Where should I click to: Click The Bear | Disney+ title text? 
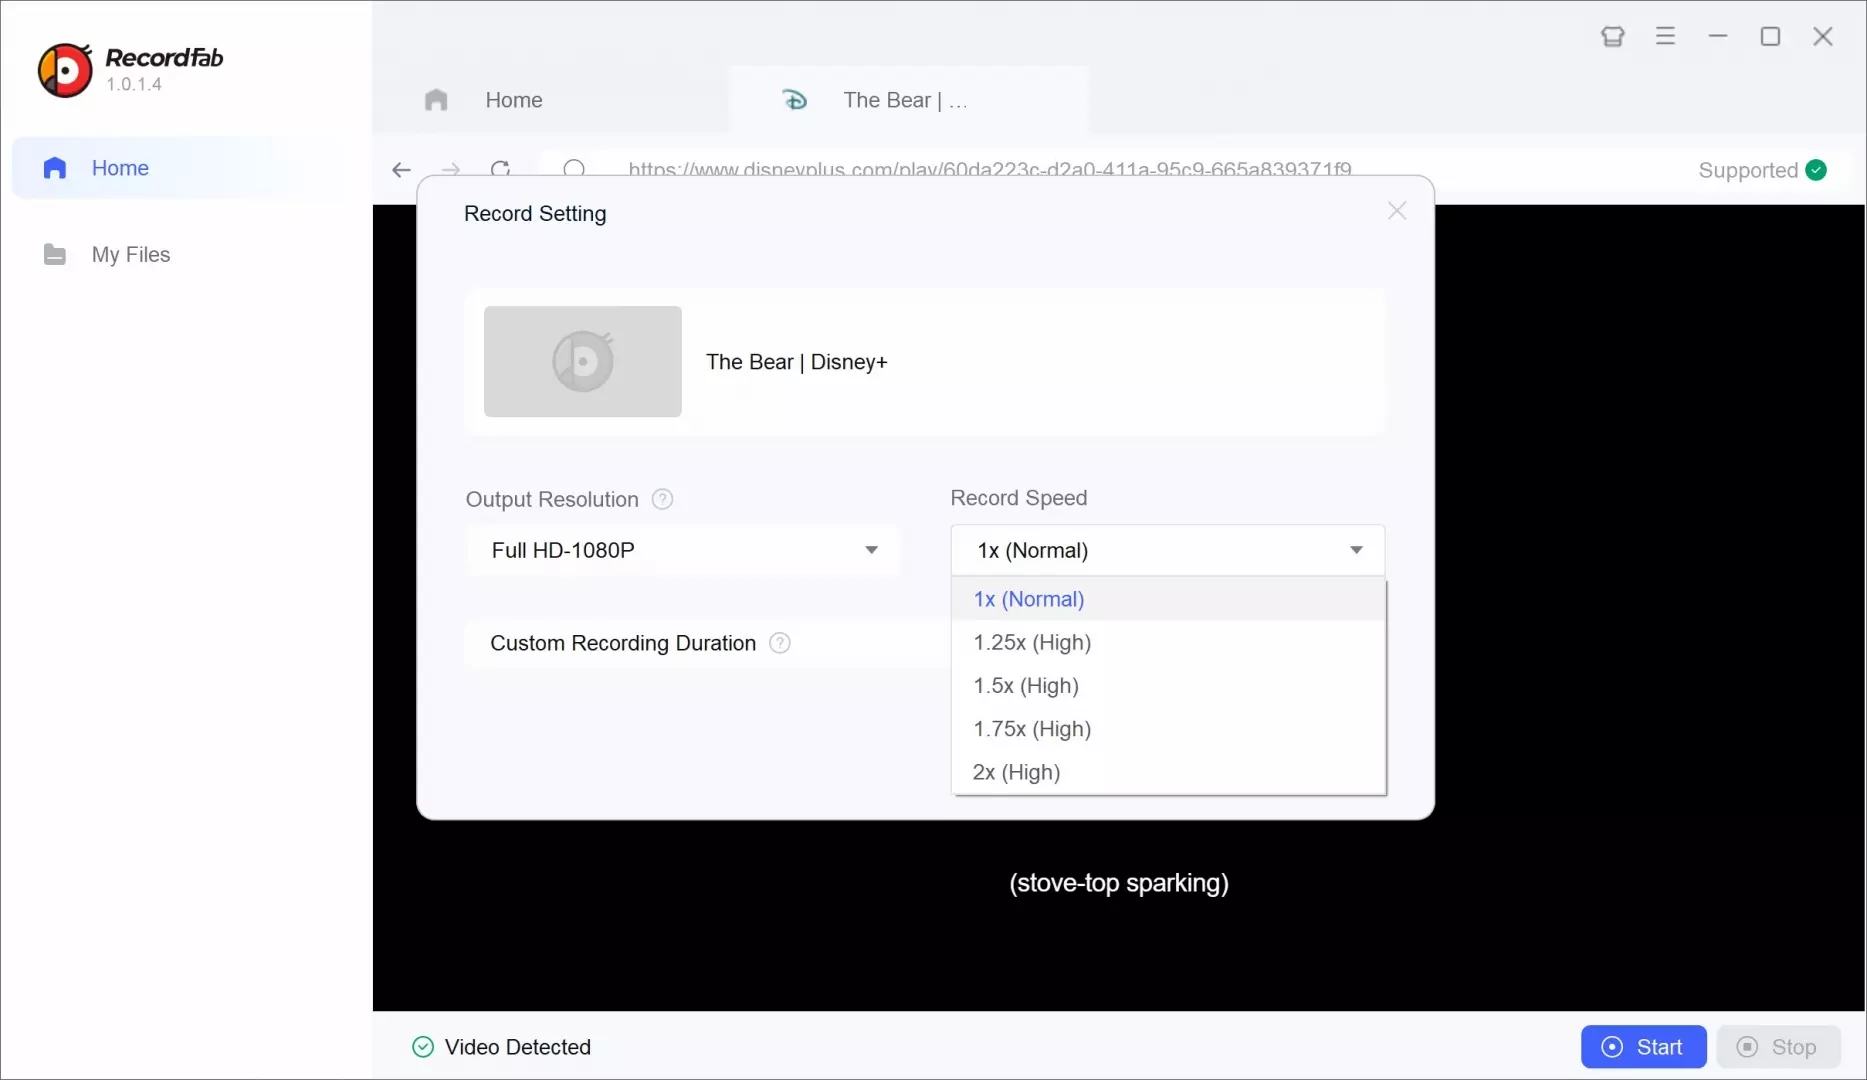pyautogui.click(x=797, y=362)
